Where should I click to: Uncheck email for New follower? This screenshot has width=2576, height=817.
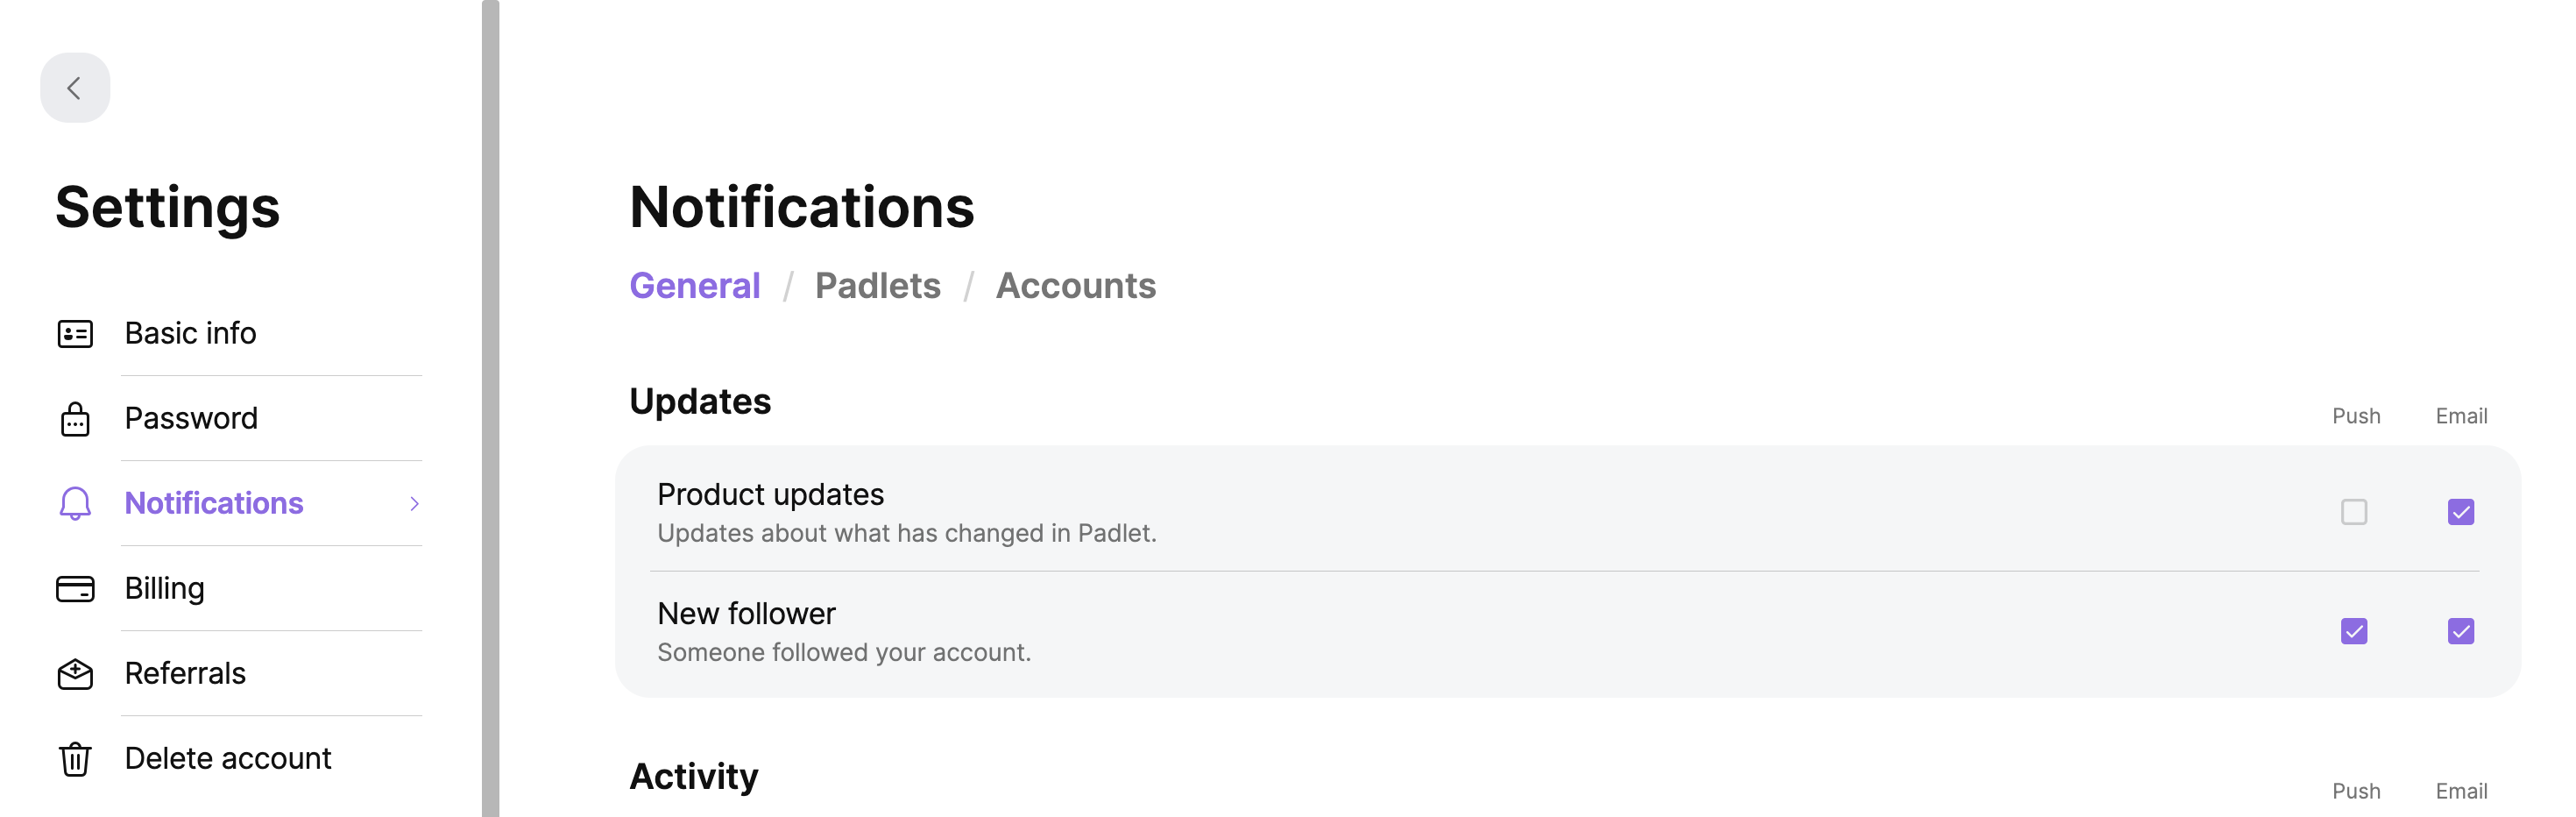tap(2461, 631)
